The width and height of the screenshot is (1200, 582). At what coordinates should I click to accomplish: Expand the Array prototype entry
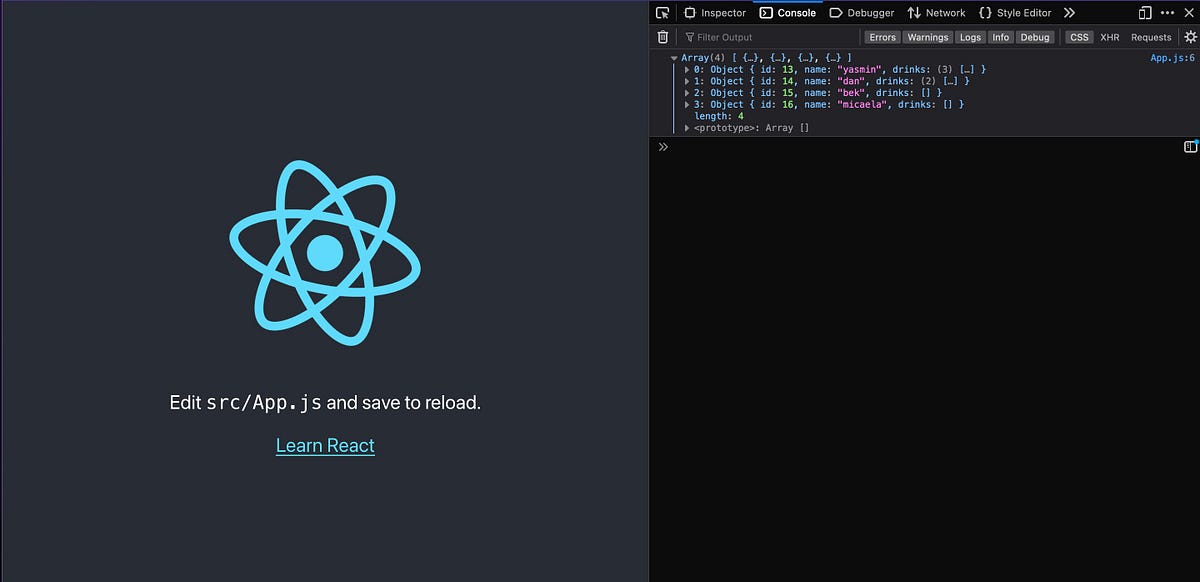pyautogui.click(x=686, y=127)
